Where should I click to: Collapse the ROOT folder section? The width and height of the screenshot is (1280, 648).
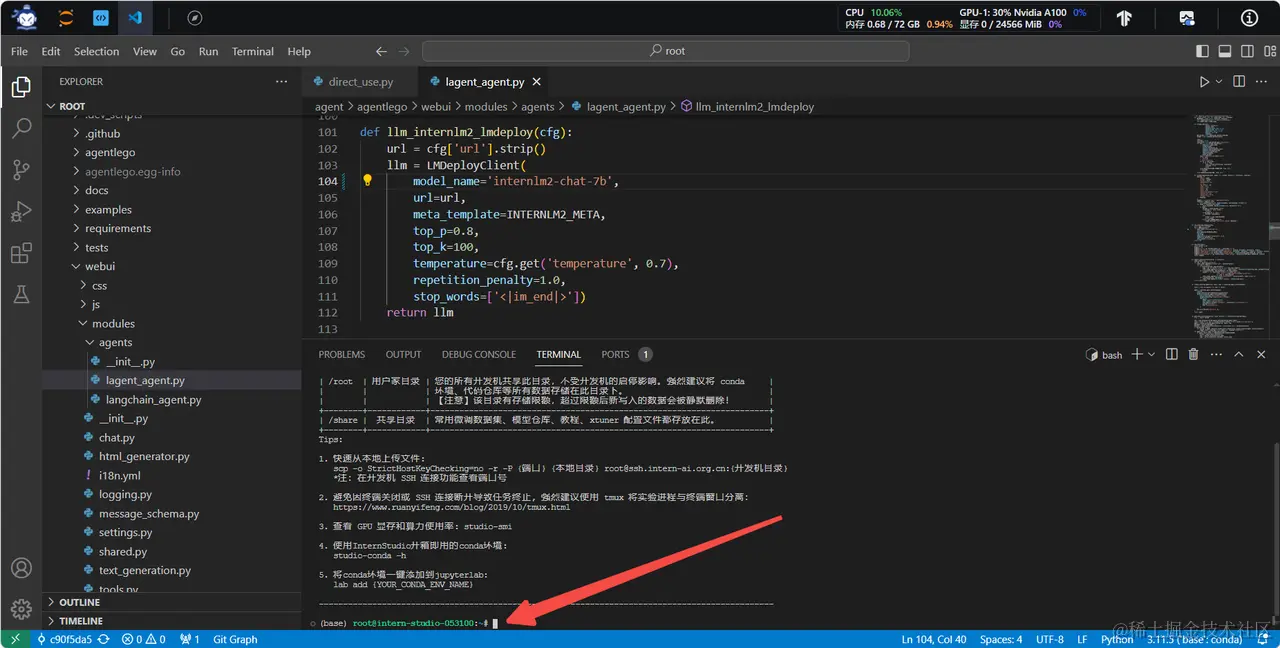[172, 106]
